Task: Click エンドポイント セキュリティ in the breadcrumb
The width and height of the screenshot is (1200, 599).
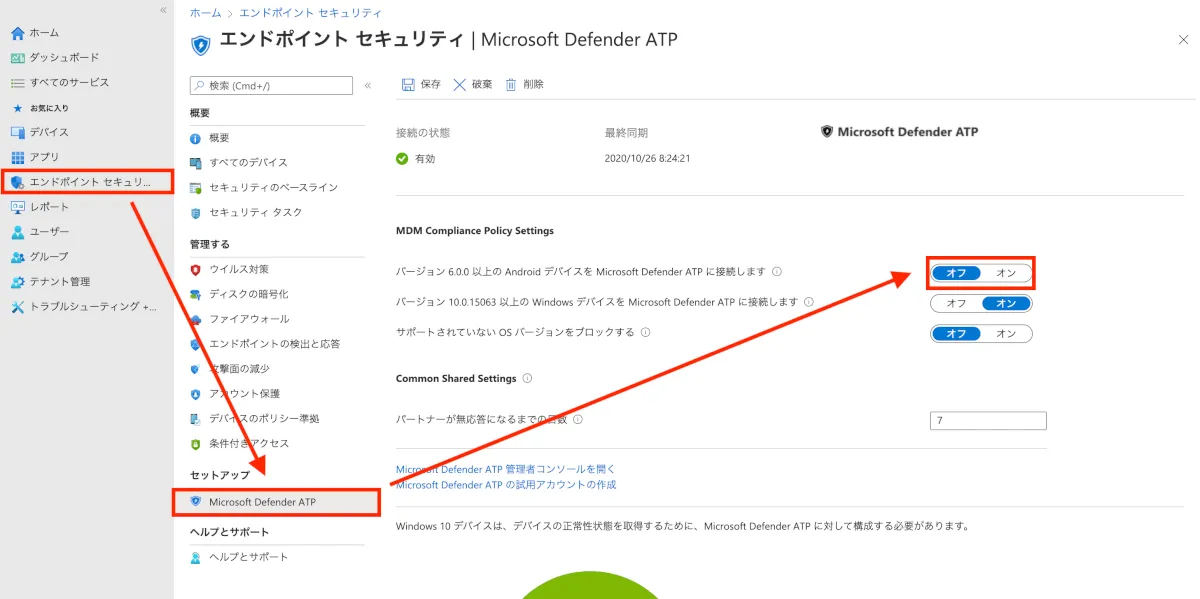Action: click(x=310, y=13)
